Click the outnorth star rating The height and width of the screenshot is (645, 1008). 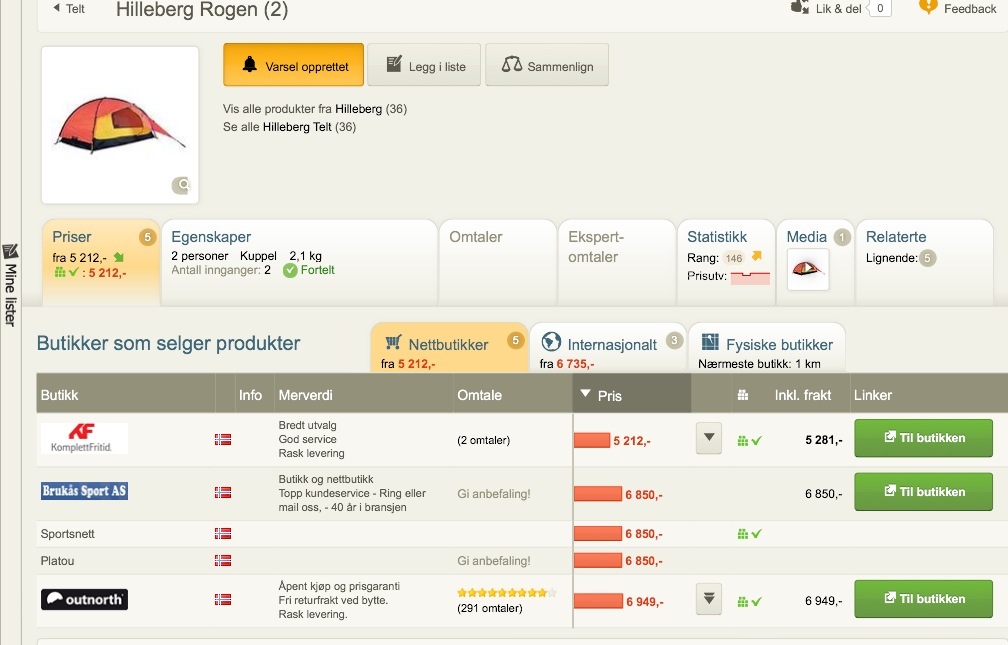click(506, 593)
